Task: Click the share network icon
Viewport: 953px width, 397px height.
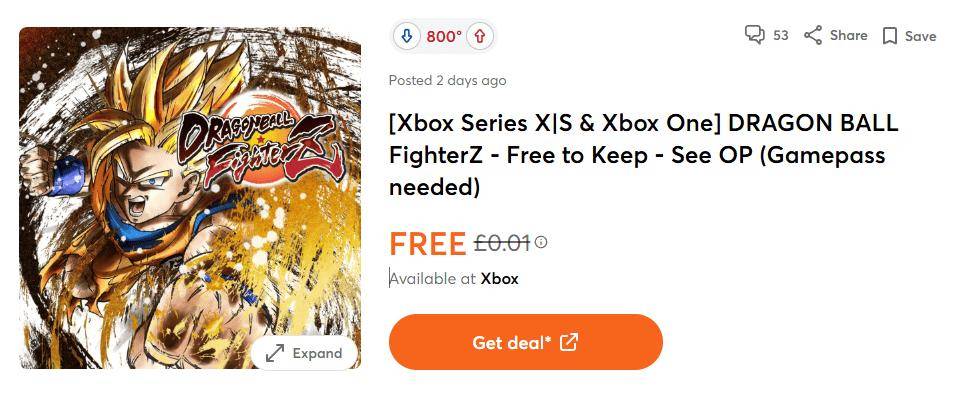Action: 813,35
